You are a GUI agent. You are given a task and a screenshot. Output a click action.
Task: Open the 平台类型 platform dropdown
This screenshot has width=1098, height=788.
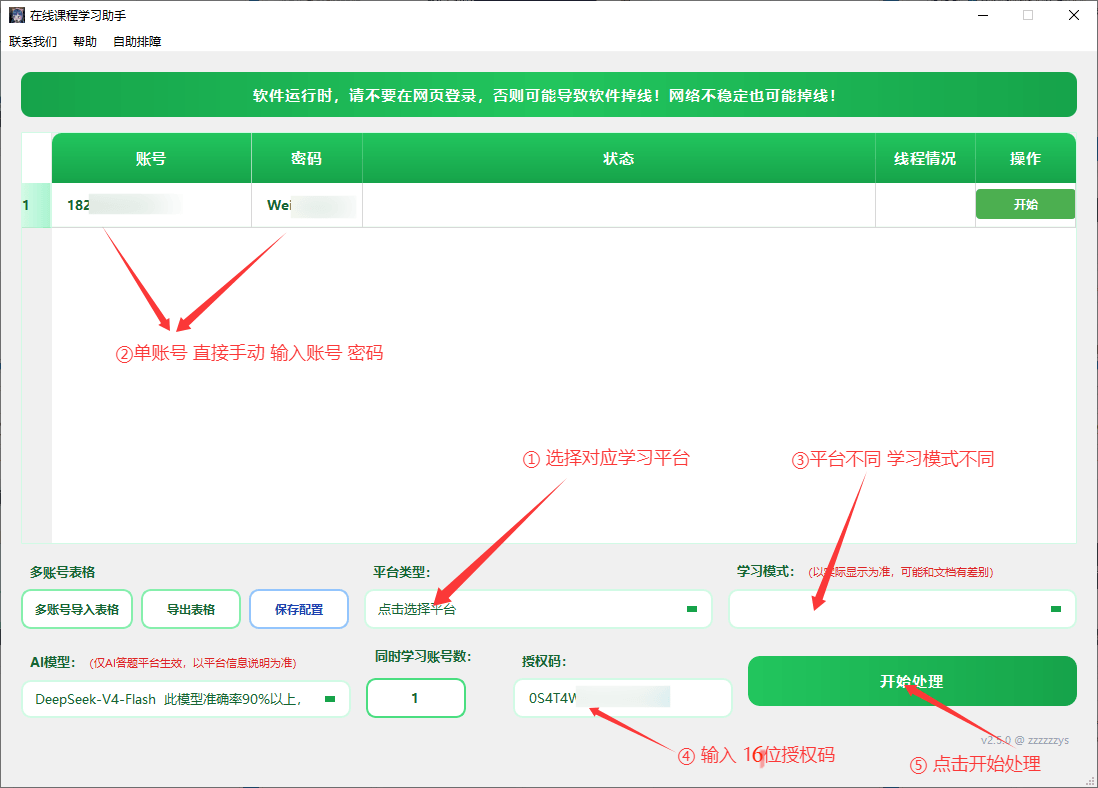pos(538,609)
